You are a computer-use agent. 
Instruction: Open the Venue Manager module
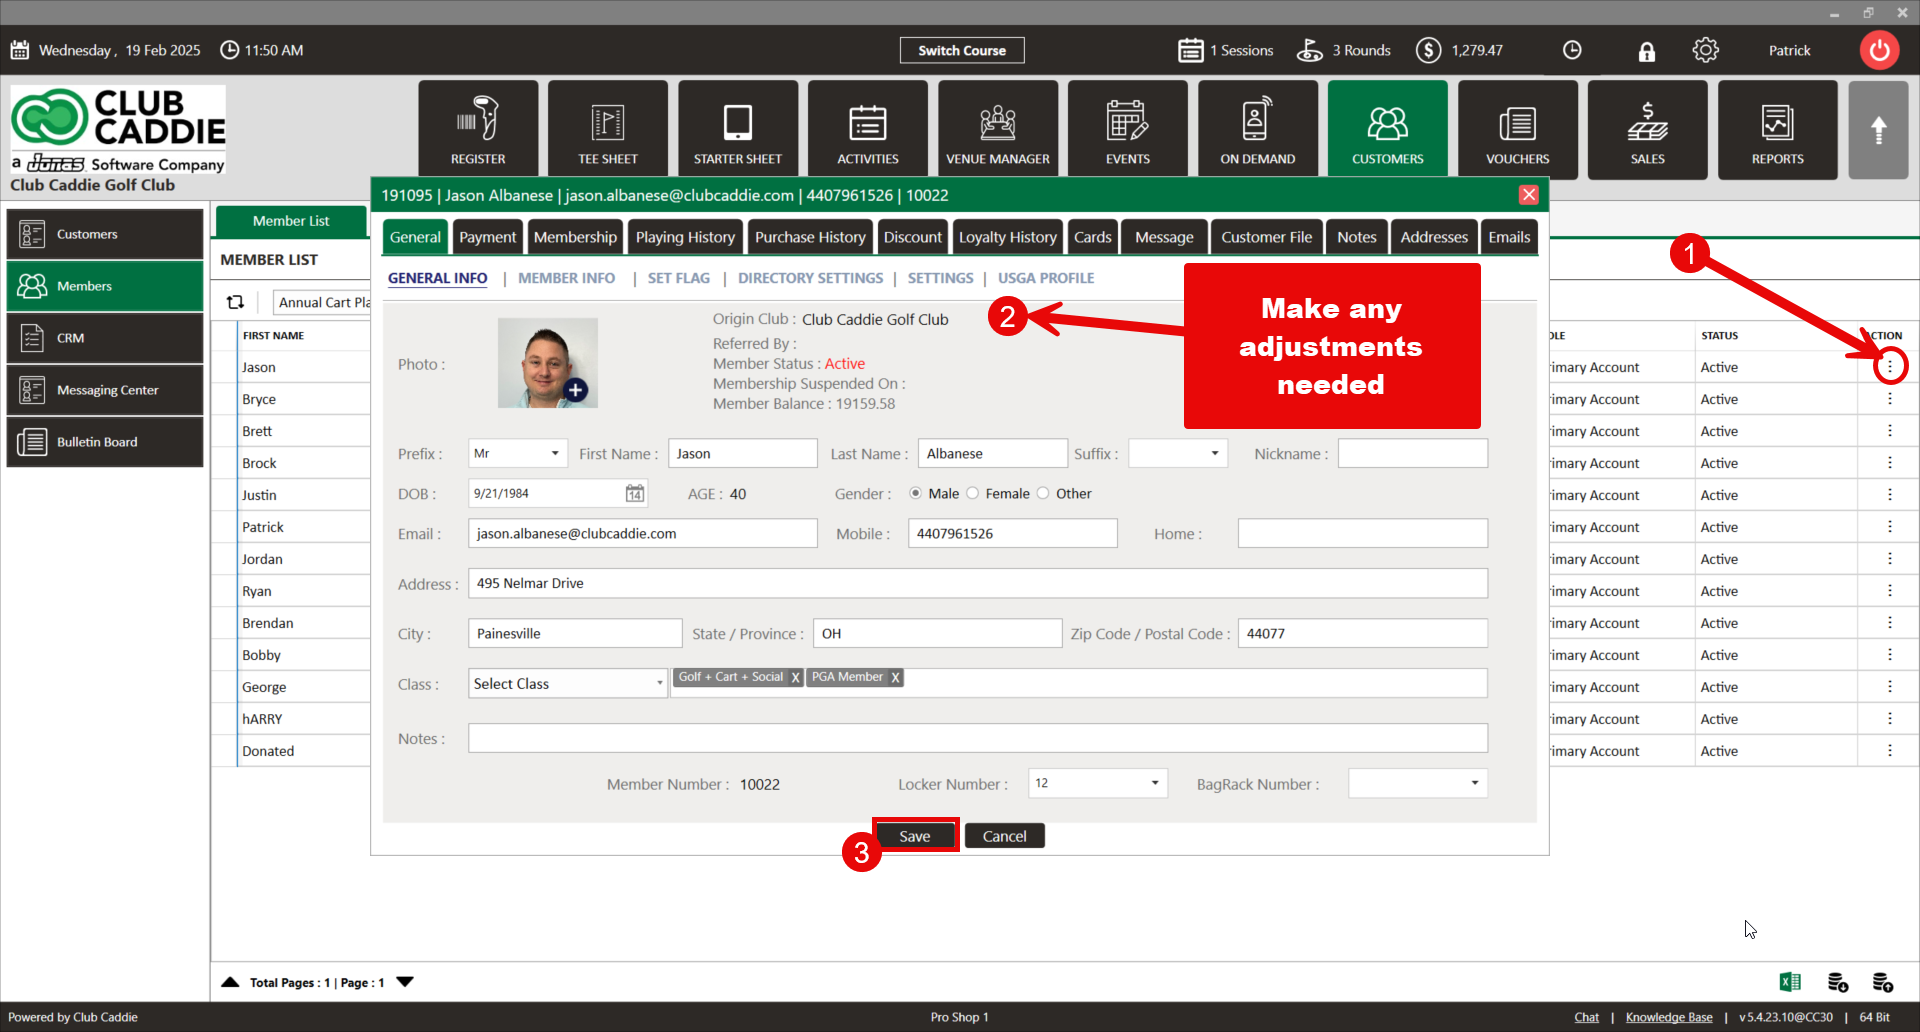click(998, 130)
